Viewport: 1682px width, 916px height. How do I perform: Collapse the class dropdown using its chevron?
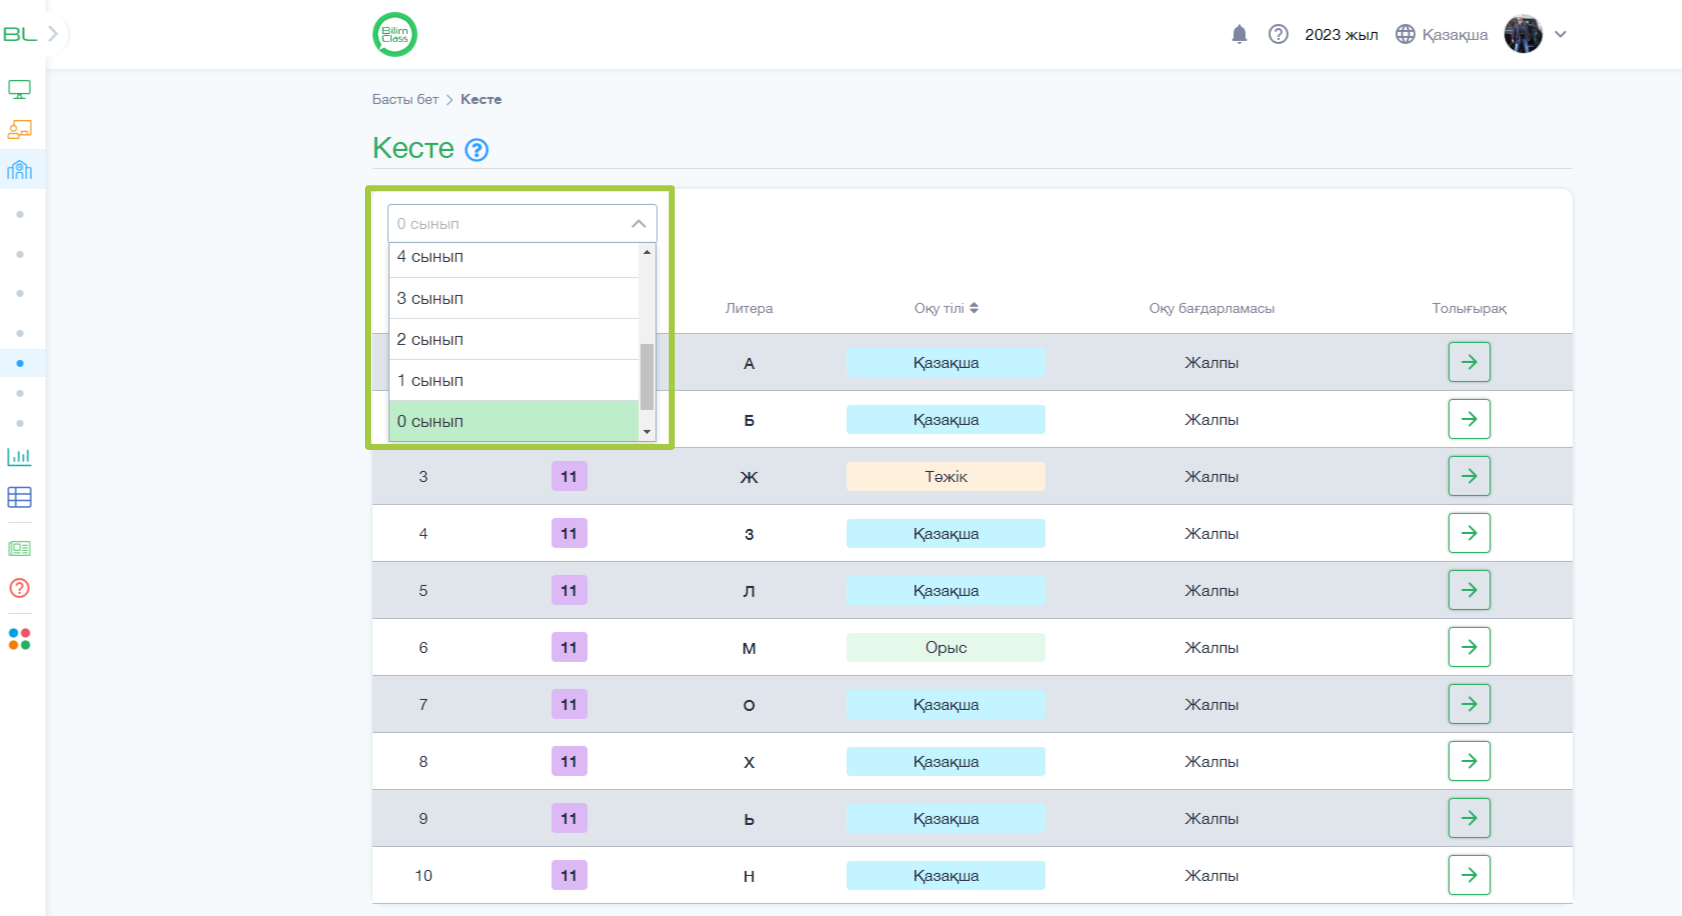638,224
